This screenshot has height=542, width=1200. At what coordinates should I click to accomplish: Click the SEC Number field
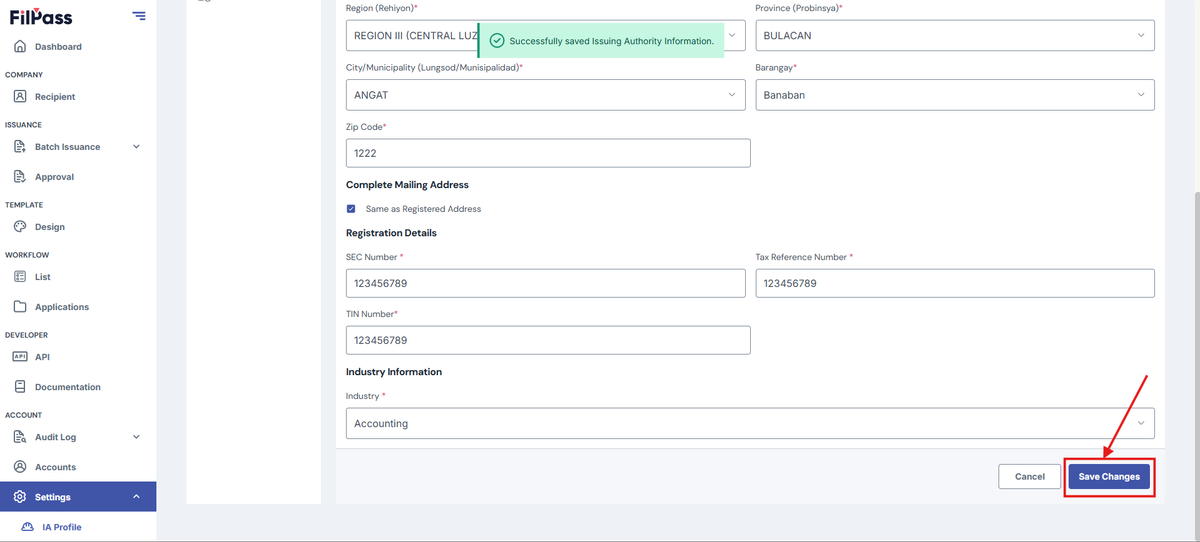point(546,283)
